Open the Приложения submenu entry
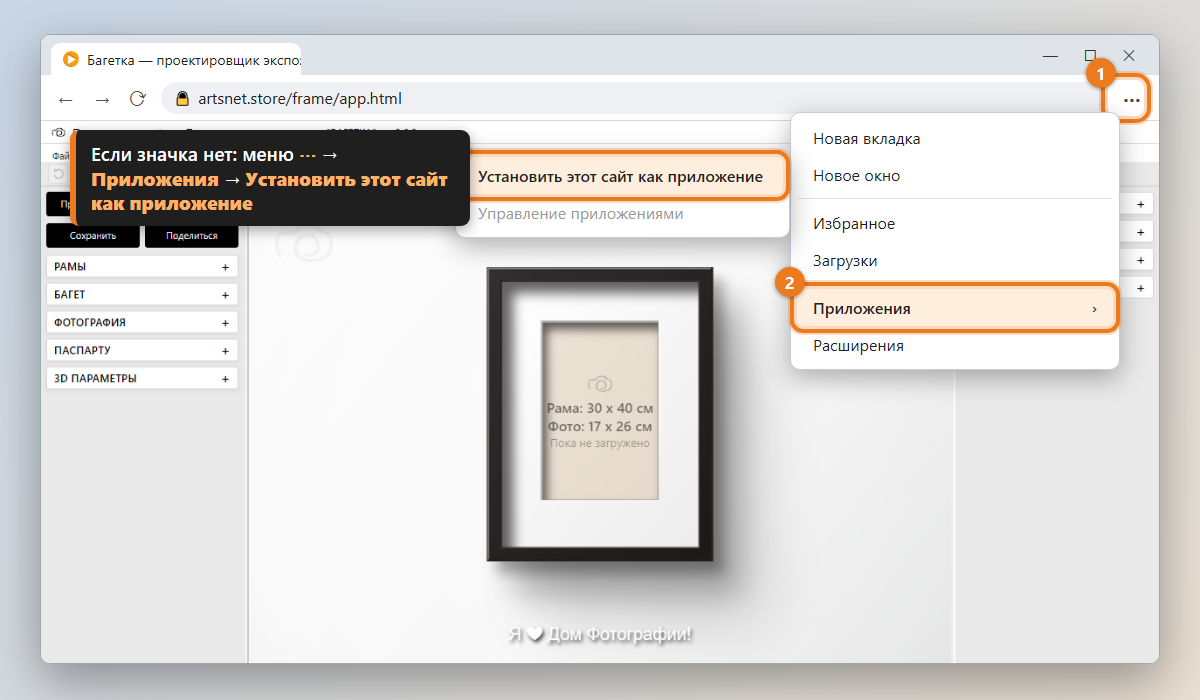1200x700 pixels. (955, 309)
